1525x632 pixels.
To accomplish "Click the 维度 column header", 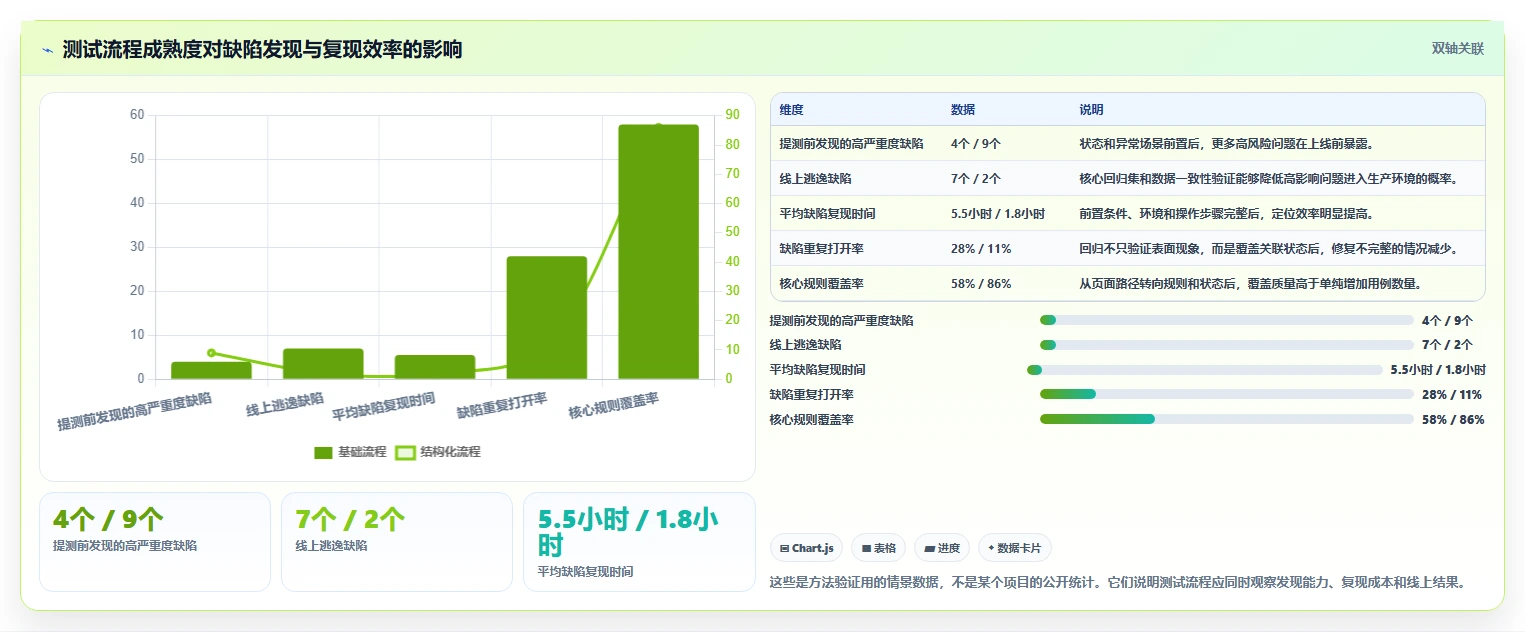I will [791, 110].
